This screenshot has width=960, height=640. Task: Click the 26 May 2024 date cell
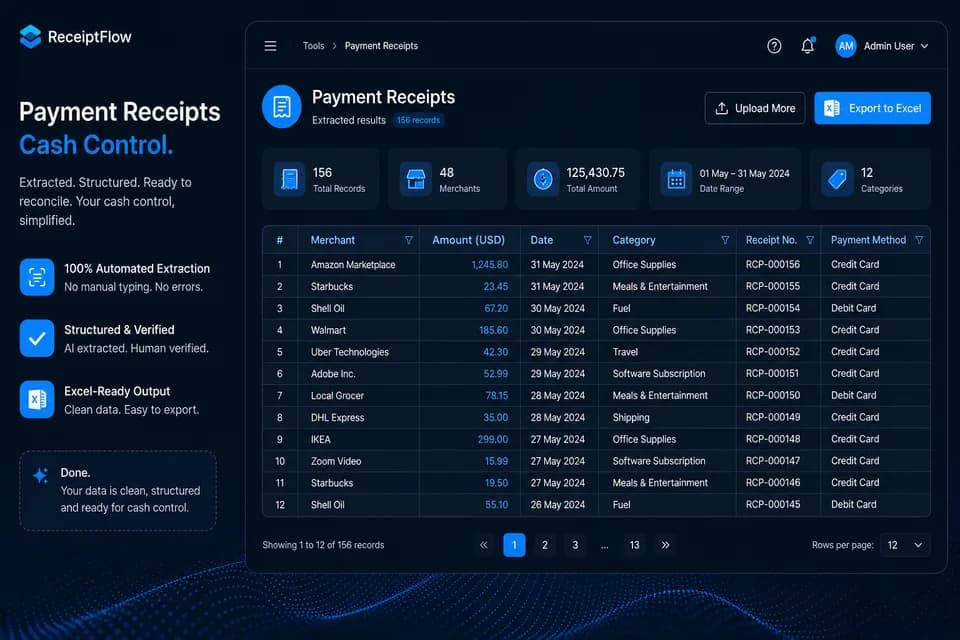click(x=558, y=505)
